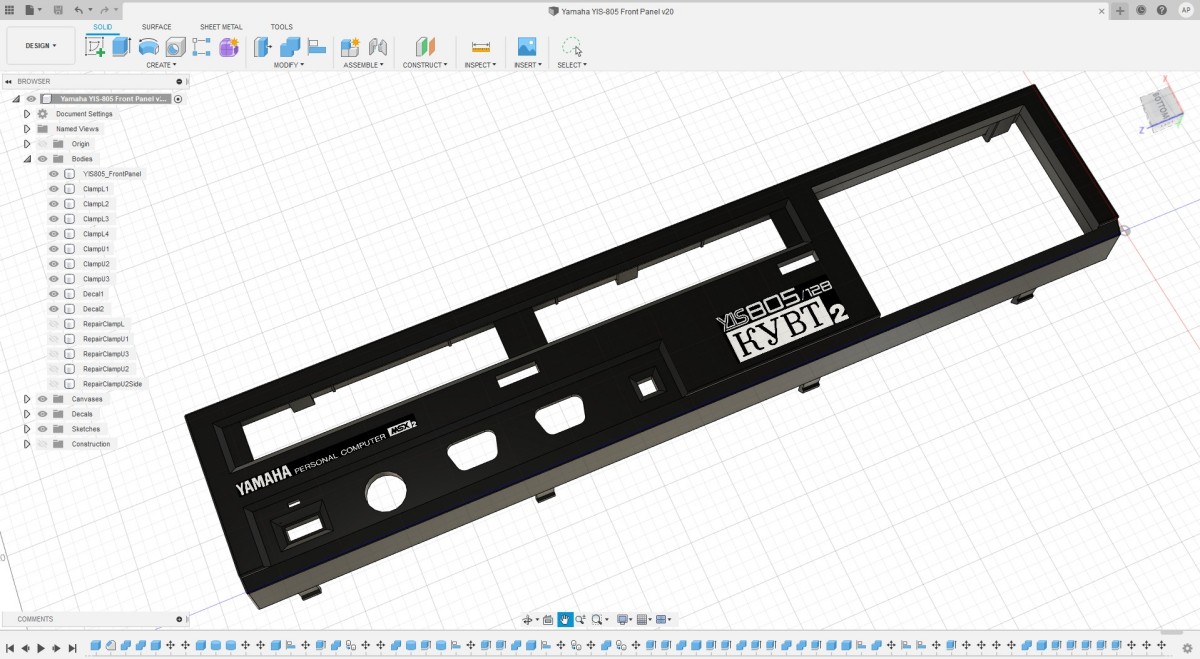Select the Create Sketch tool

coord(96,47)
